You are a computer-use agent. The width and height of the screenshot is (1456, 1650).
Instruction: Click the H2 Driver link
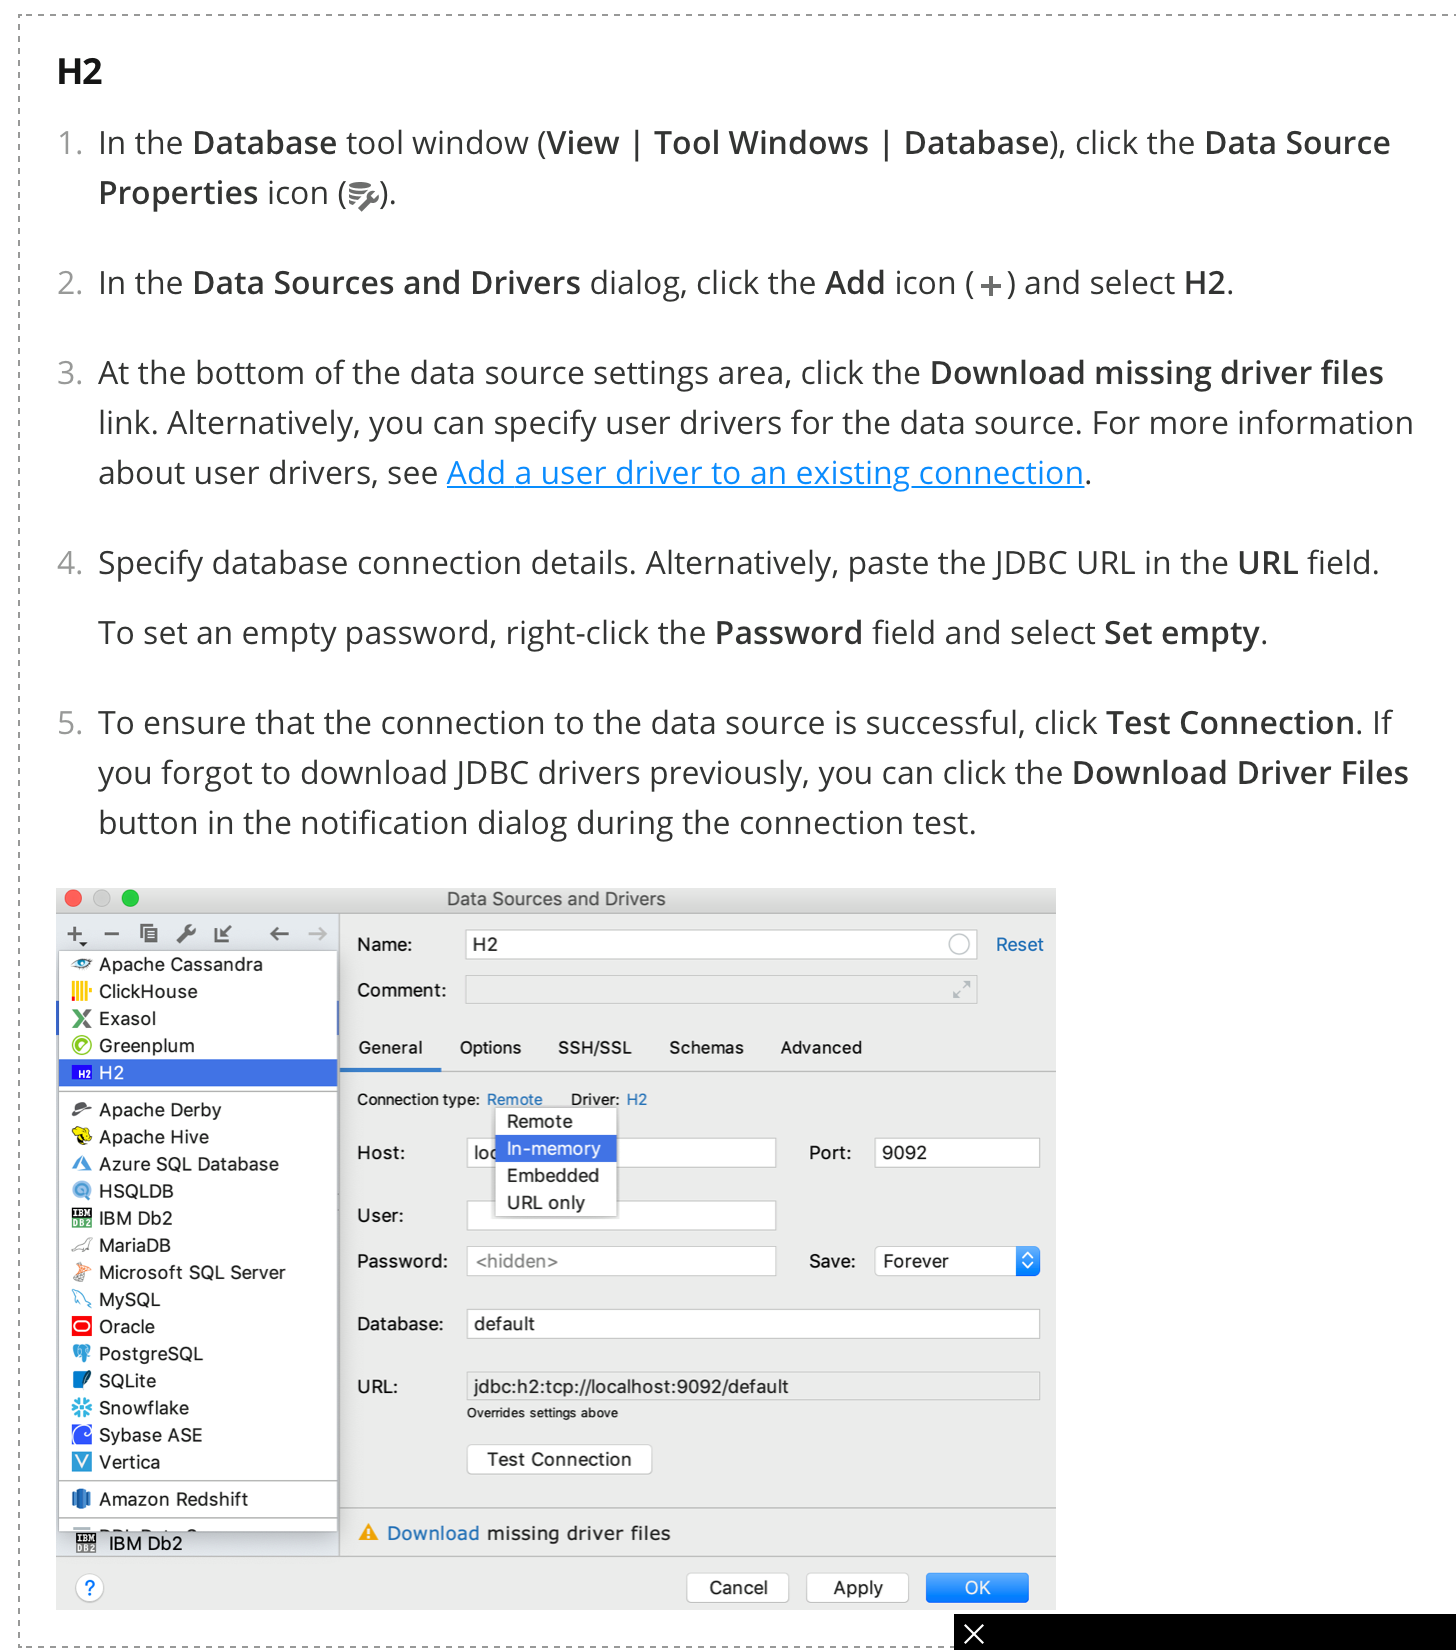pyautogui.click(x=636, y=1099)
